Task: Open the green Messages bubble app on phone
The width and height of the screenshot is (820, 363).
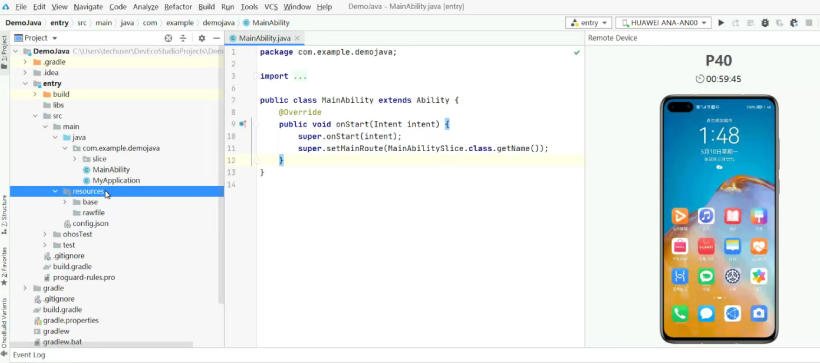Action: [x=706, y=276]
